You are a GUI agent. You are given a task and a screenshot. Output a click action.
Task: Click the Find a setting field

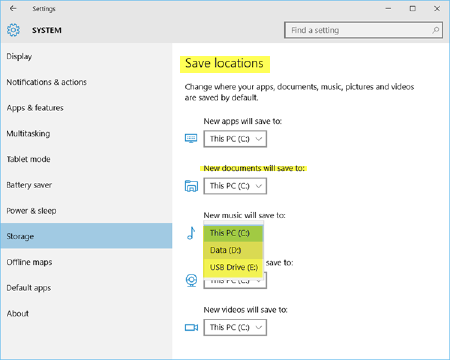coord(363,30)
